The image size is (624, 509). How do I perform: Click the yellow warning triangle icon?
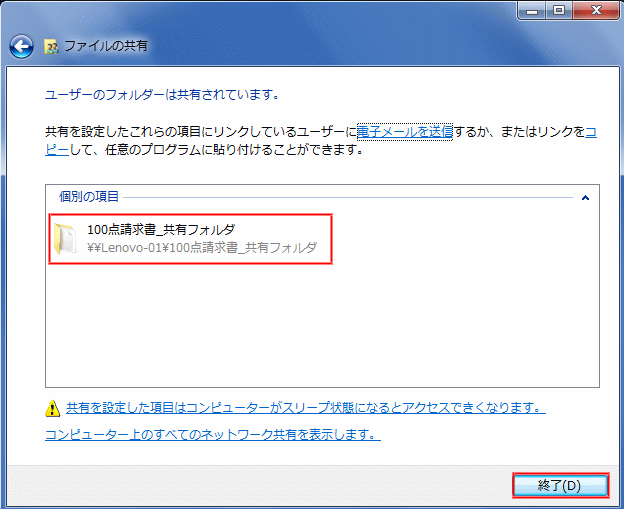tap(53, 408)
